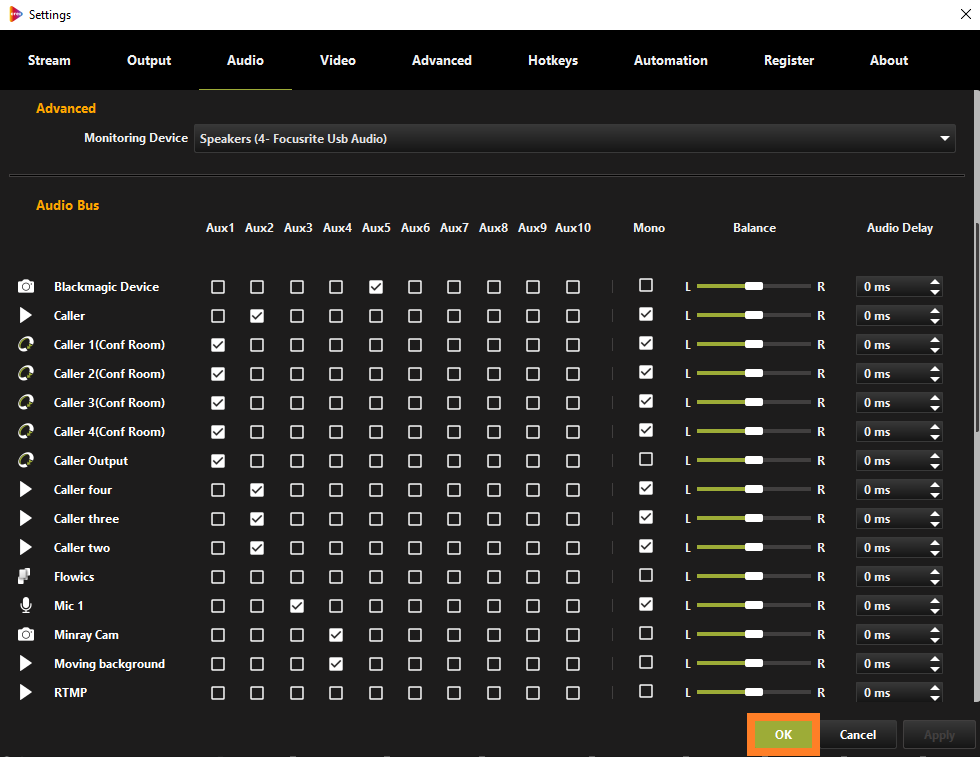Increase audio delay for Blackmagic Device
Image resolution: width=980 pixels, height=757 pixels.
(x=934, y=282)
